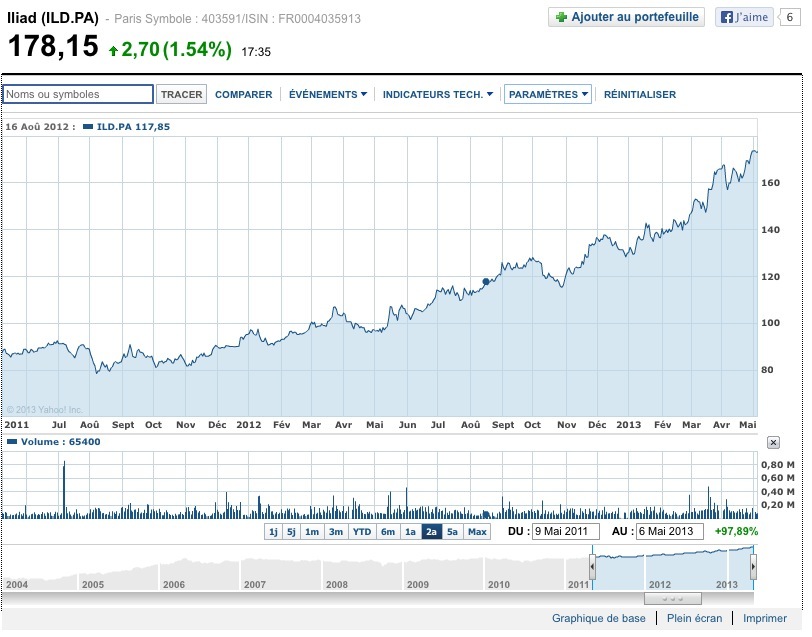This screenshot has height=637, width=812.
Task: Select the 1m time range
Action: point(312,532)
